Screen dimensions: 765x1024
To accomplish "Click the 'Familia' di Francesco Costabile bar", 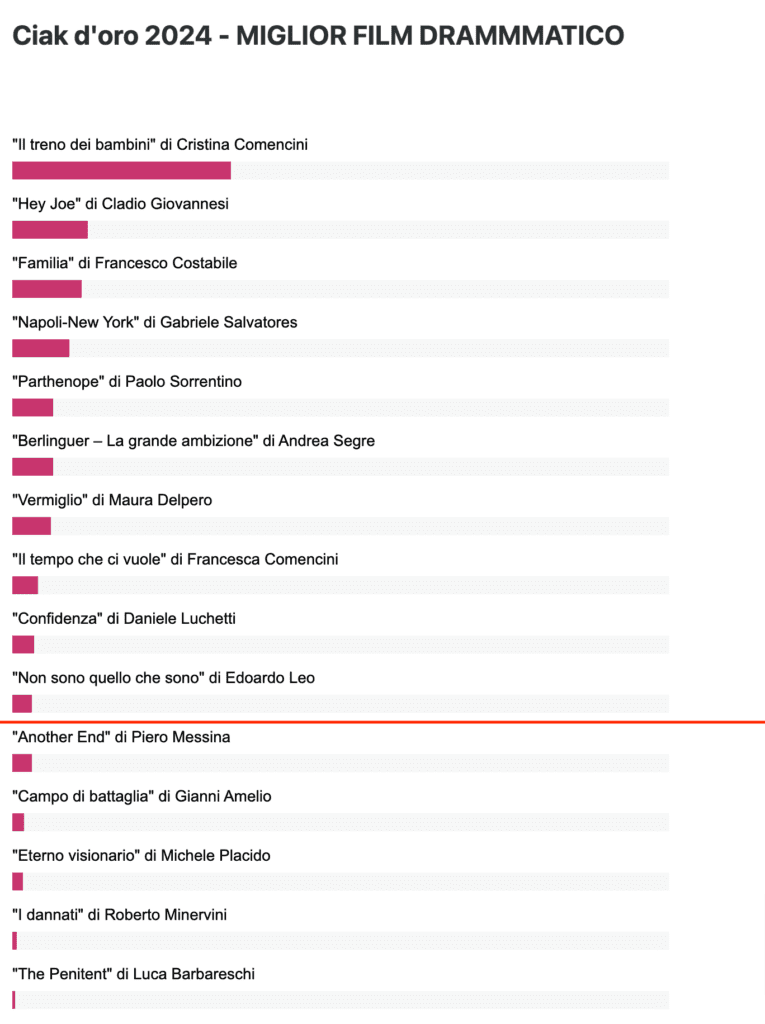I will point(47,289).
